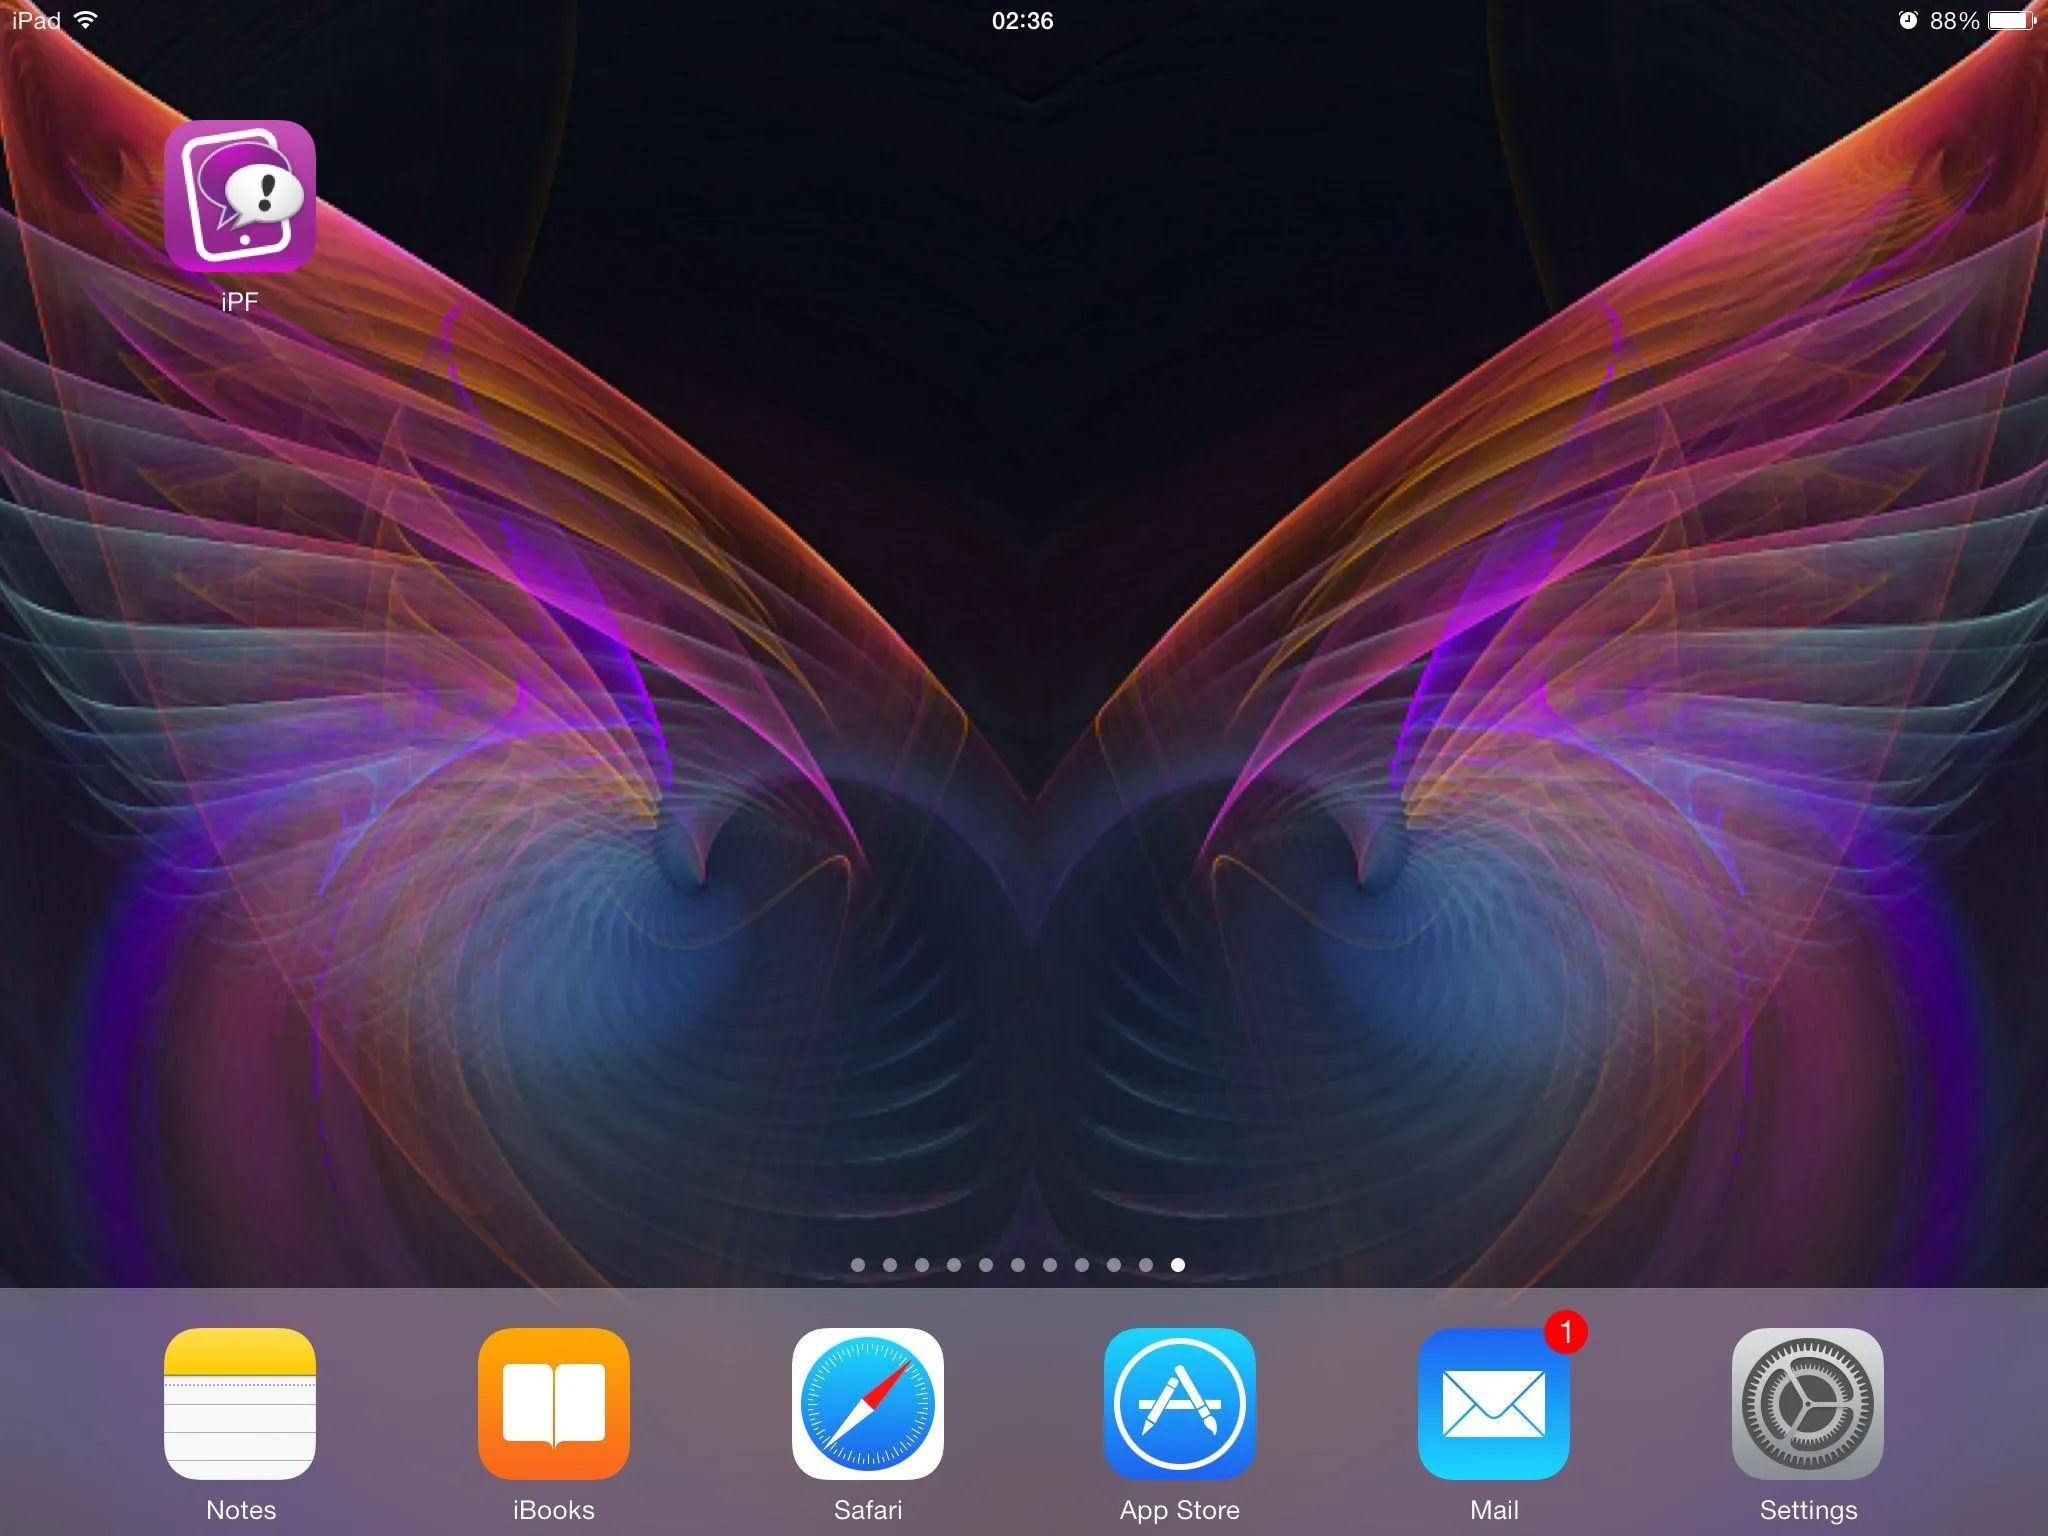Tap the iPad carrier text

coord(36,20)
